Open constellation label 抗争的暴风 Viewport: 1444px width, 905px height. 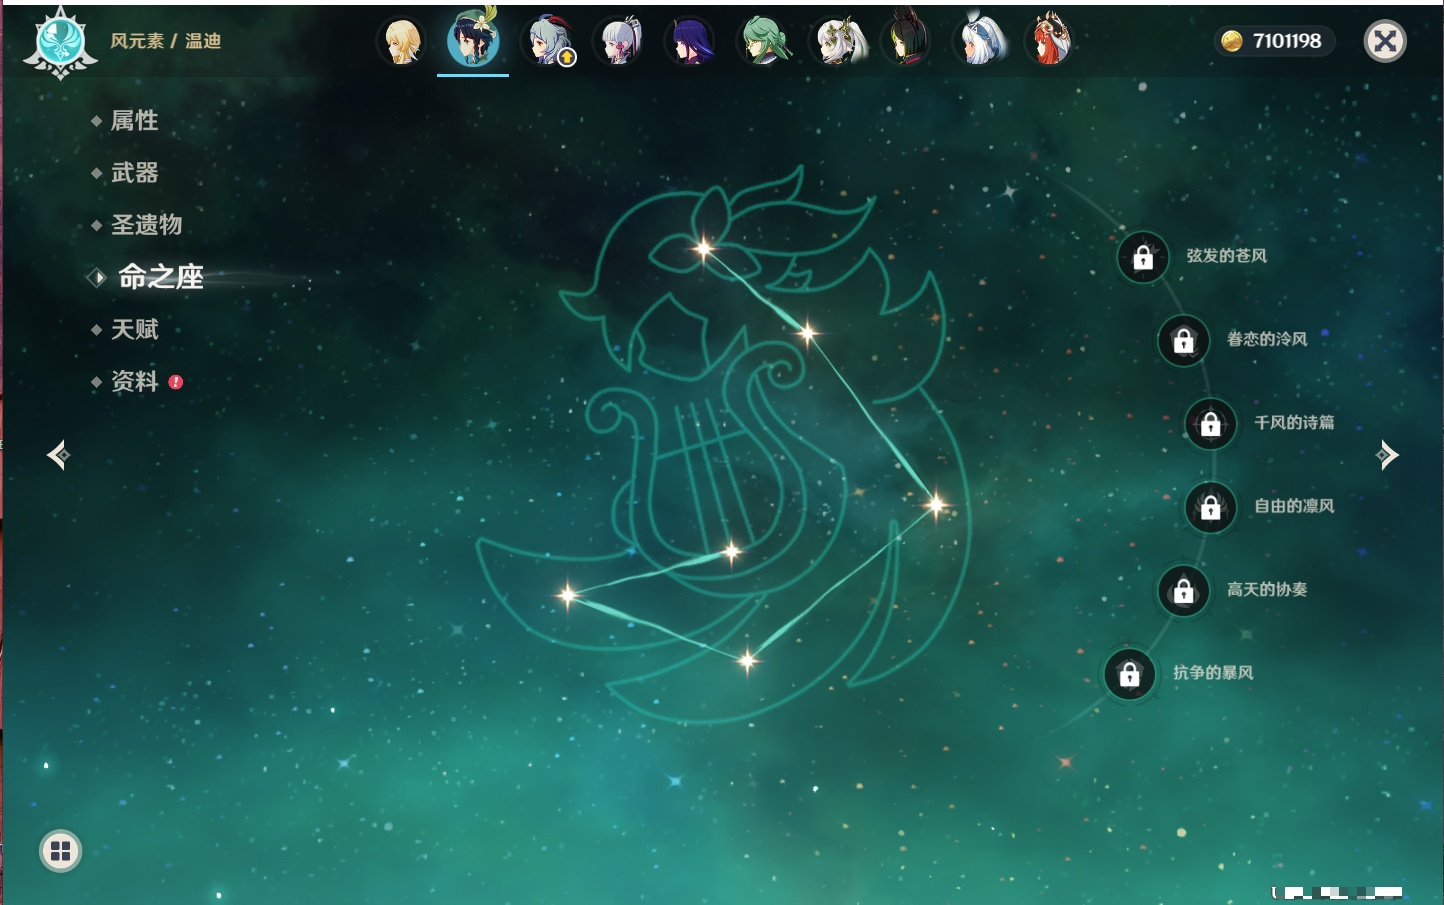1213,672
